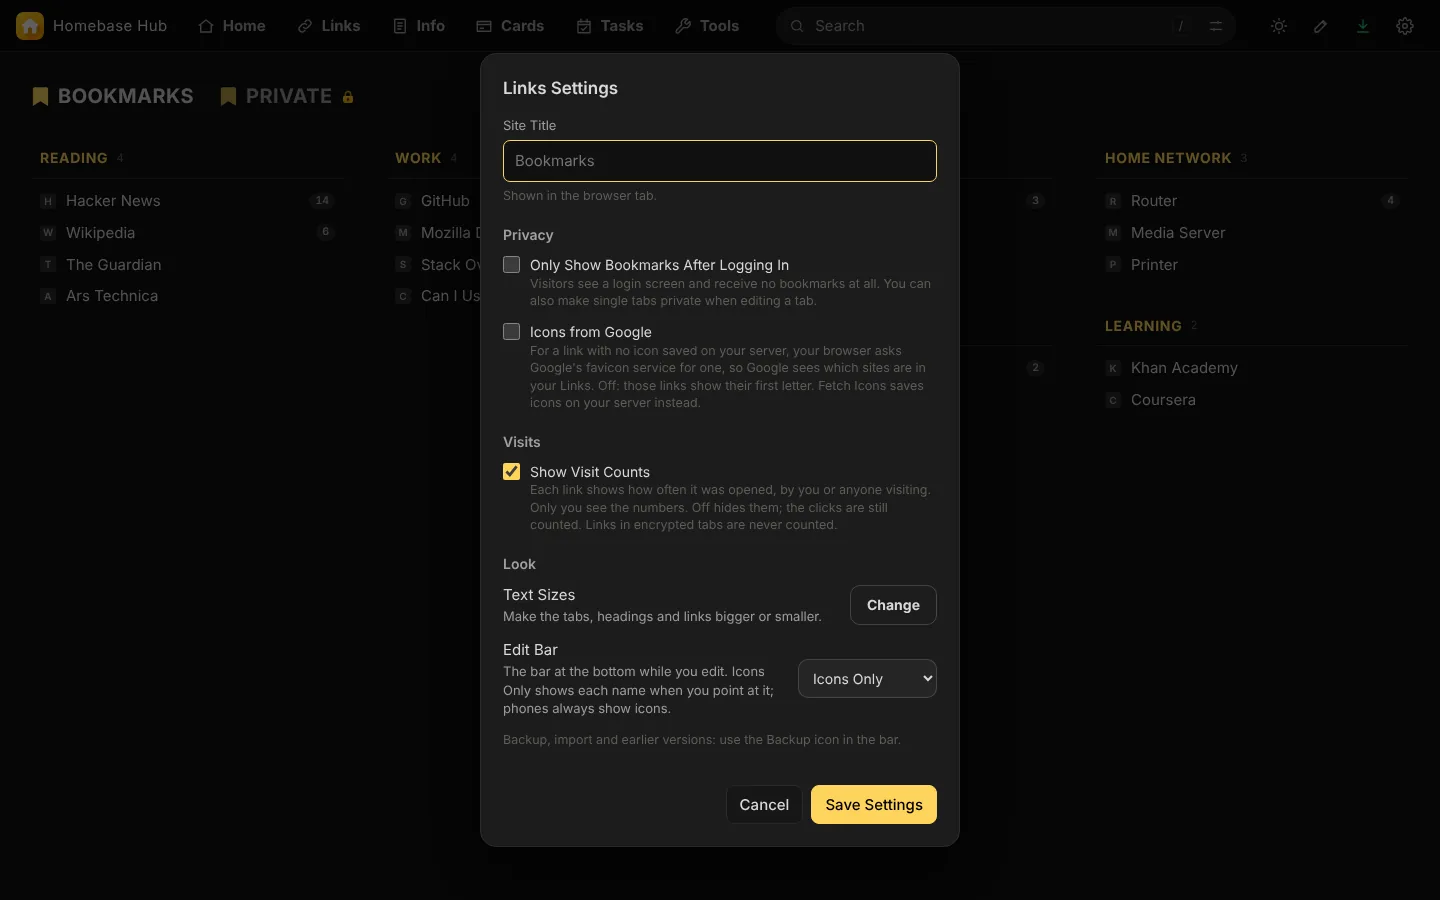Click the H favicon beside Hacker News

click(48, 201)
